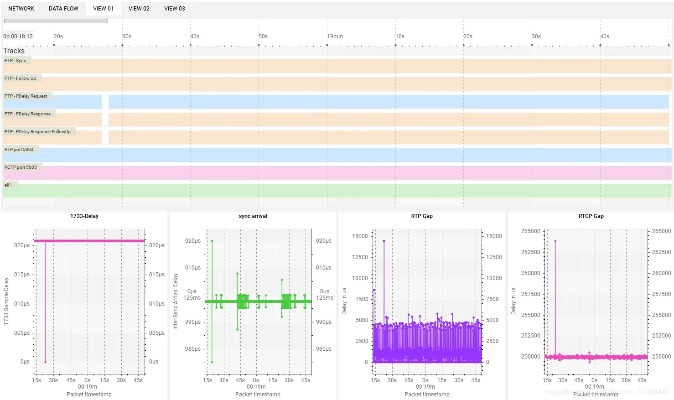Switch to the NETWORK tab
This screenshot has width=674, height=400.
click(x=23, y=7)
